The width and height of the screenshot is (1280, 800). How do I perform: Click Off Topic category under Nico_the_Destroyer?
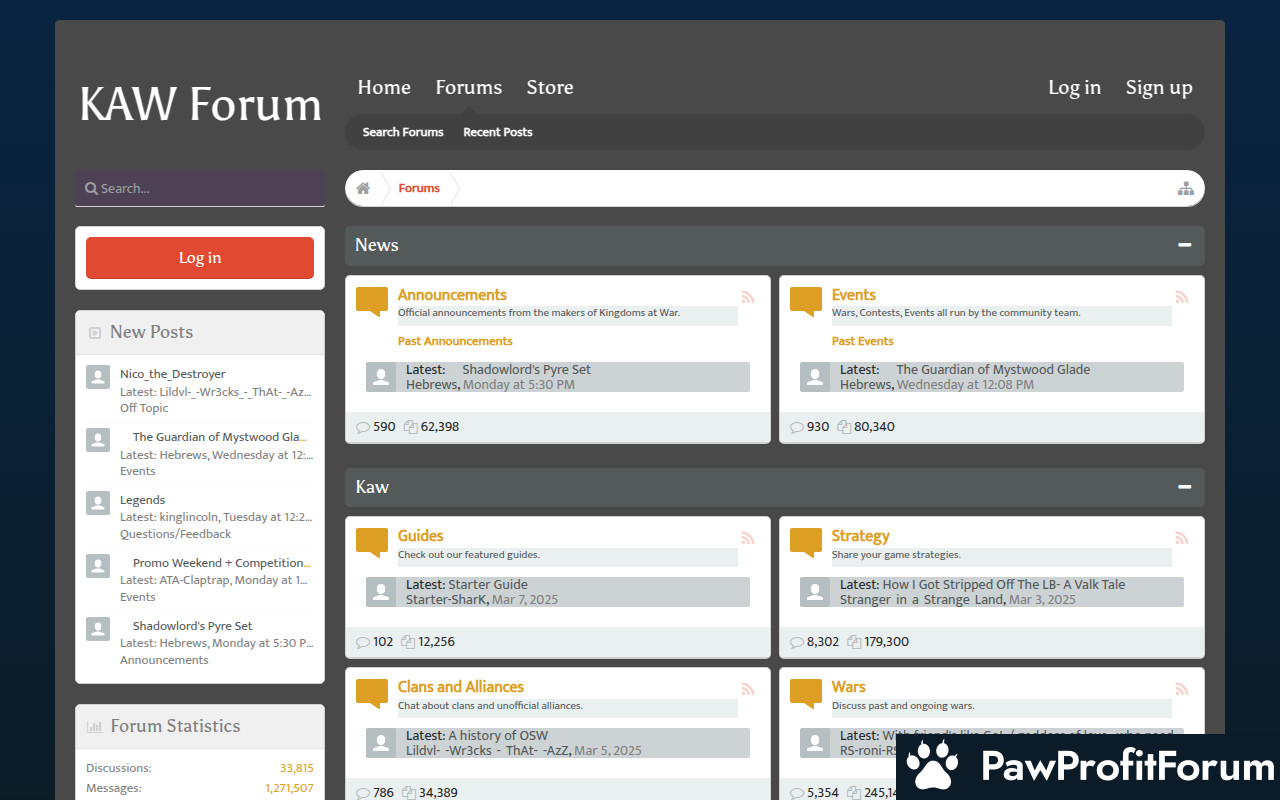coord(144,408)
